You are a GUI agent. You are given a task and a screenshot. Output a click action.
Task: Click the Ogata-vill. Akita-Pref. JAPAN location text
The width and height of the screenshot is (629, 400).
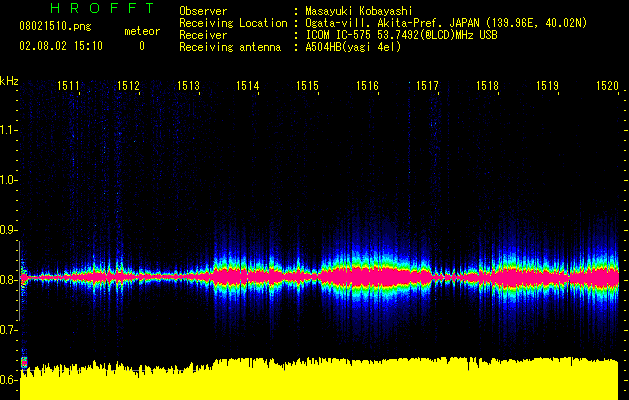click(446, 23)
